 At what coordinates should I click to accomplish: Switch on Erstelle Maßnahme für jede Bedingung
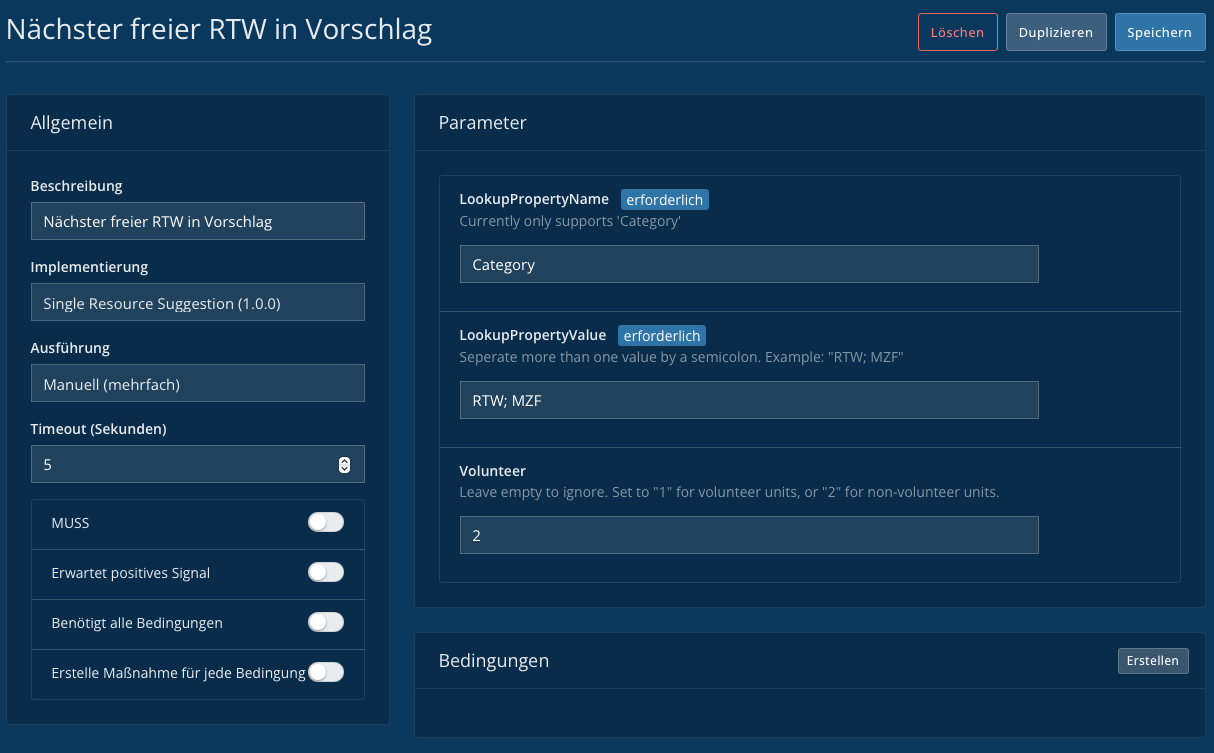point(326,672)
